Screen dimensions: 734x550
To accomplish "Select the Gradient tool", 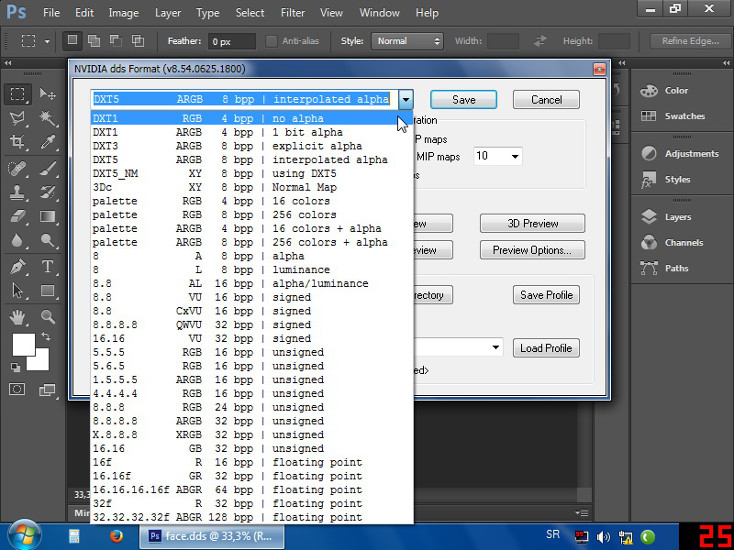I will tap(47, 216).
